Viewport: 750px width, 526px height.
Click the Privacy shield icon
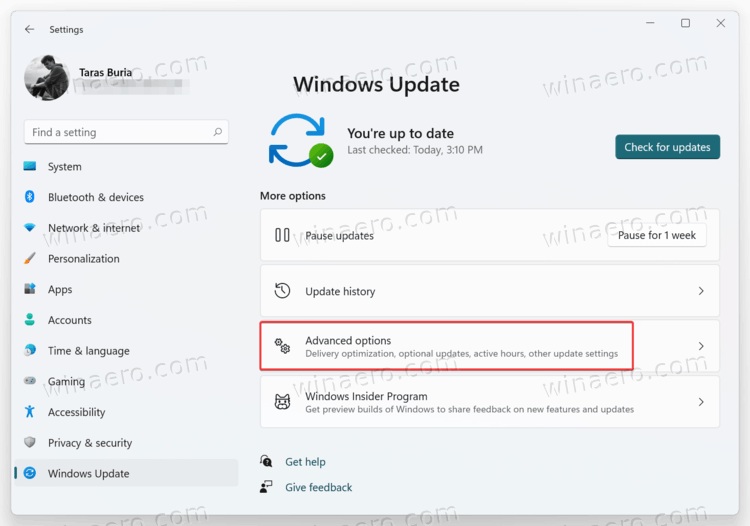click(x=30, y=442)
